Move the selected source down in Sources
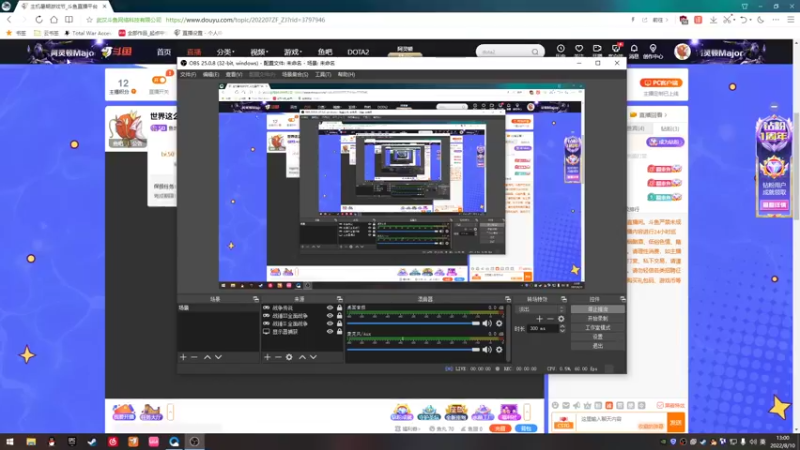The height and width of the screenshot is (450, 800). coord(313,357)
